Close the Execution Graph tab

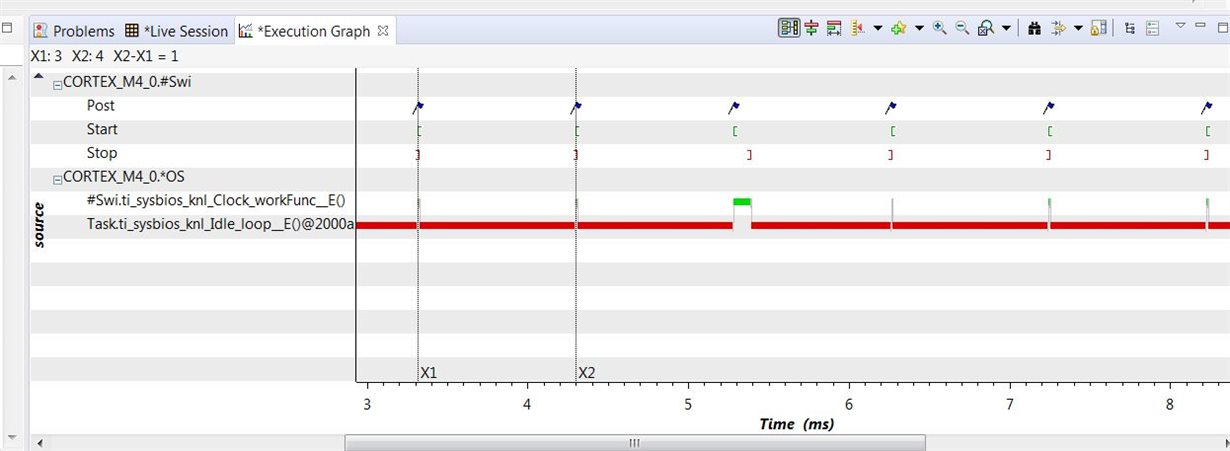pyautogui.click(x=381, y=31)
